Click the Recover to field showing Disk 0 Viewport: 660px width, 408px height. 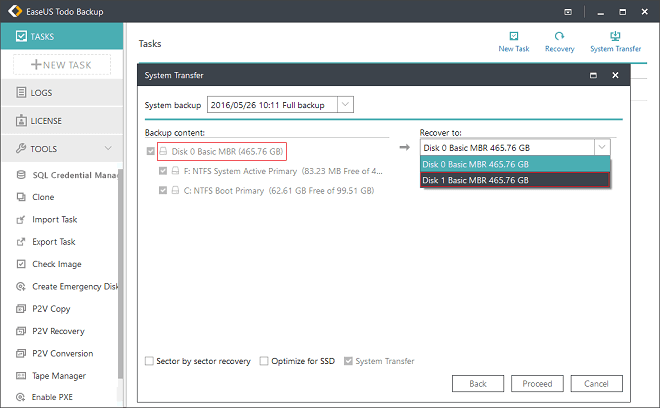coord(507,147)
